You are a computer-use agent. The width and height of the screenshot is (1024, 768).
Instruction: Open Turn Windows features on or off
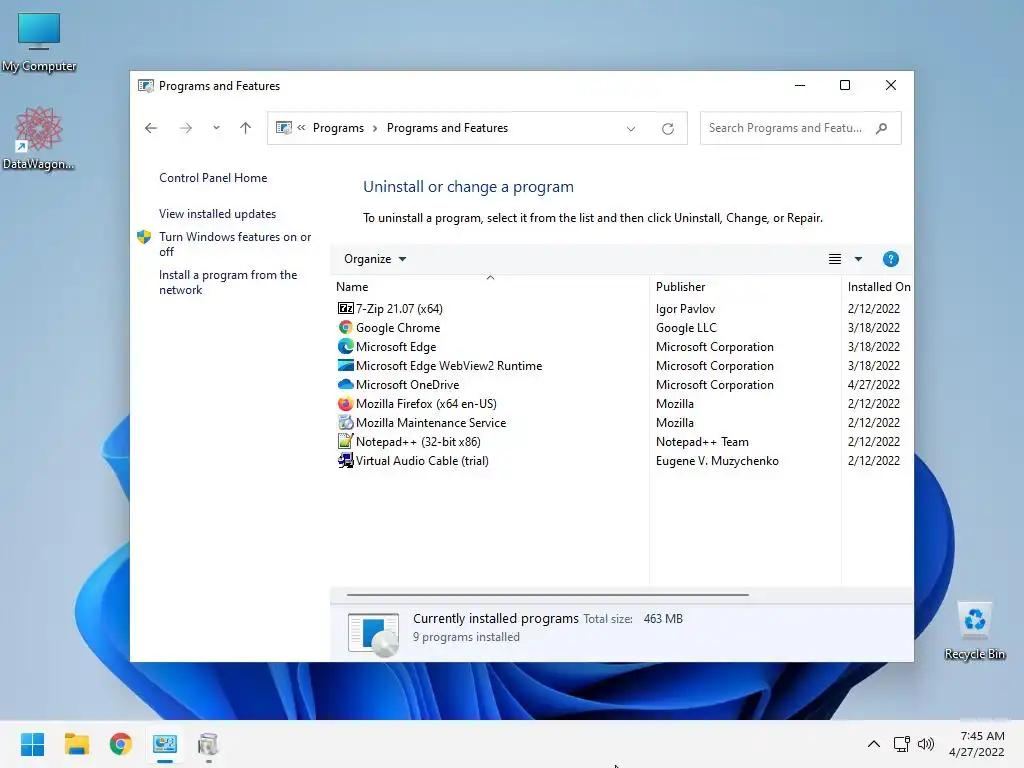pyautogui.click(x=235, y=244)
